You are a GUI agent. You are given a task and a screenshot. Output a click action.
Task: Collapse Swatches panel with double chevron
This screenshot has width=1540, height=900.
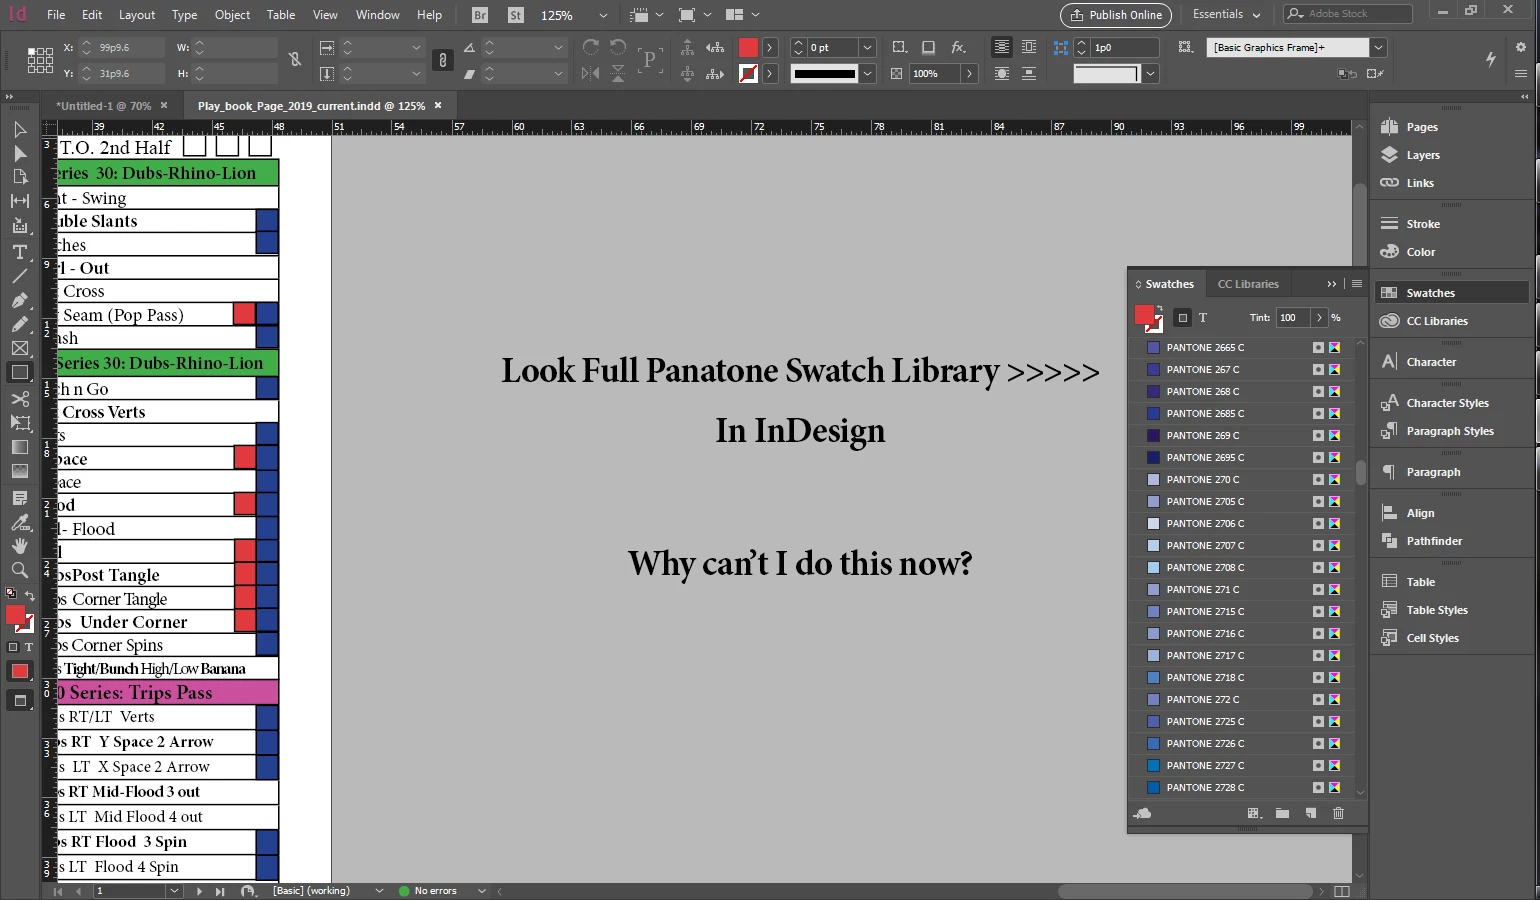(x=1331, y=284)
